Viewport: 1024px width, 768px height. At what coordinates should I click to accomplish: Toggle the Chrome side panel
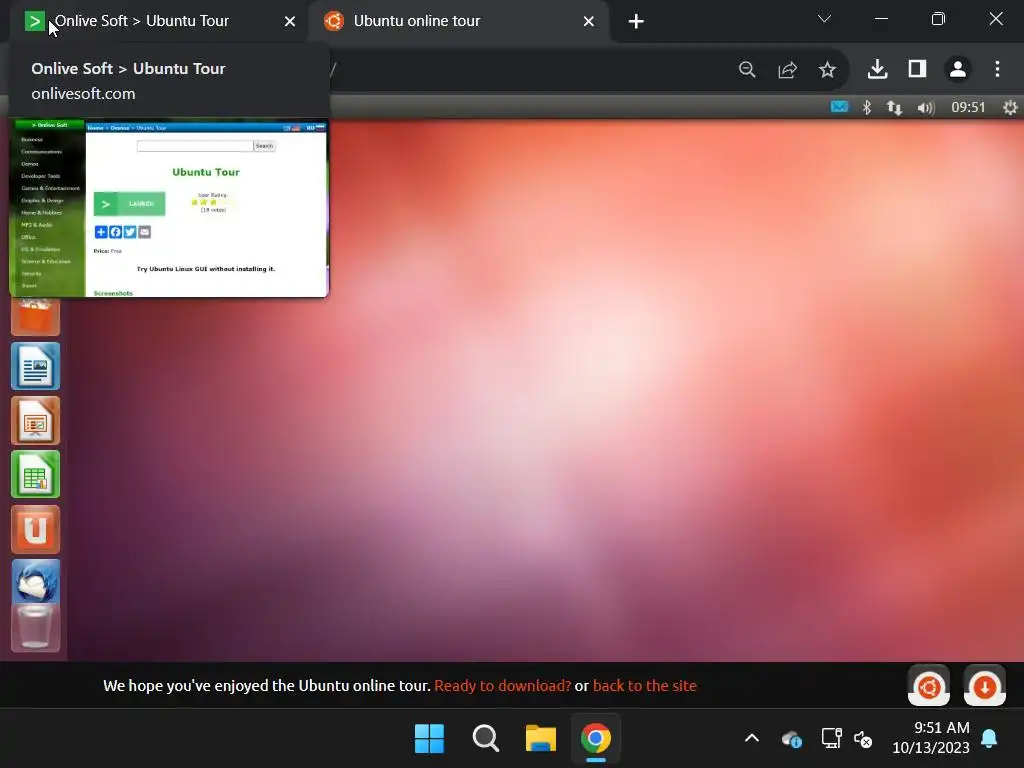[918, 69]
